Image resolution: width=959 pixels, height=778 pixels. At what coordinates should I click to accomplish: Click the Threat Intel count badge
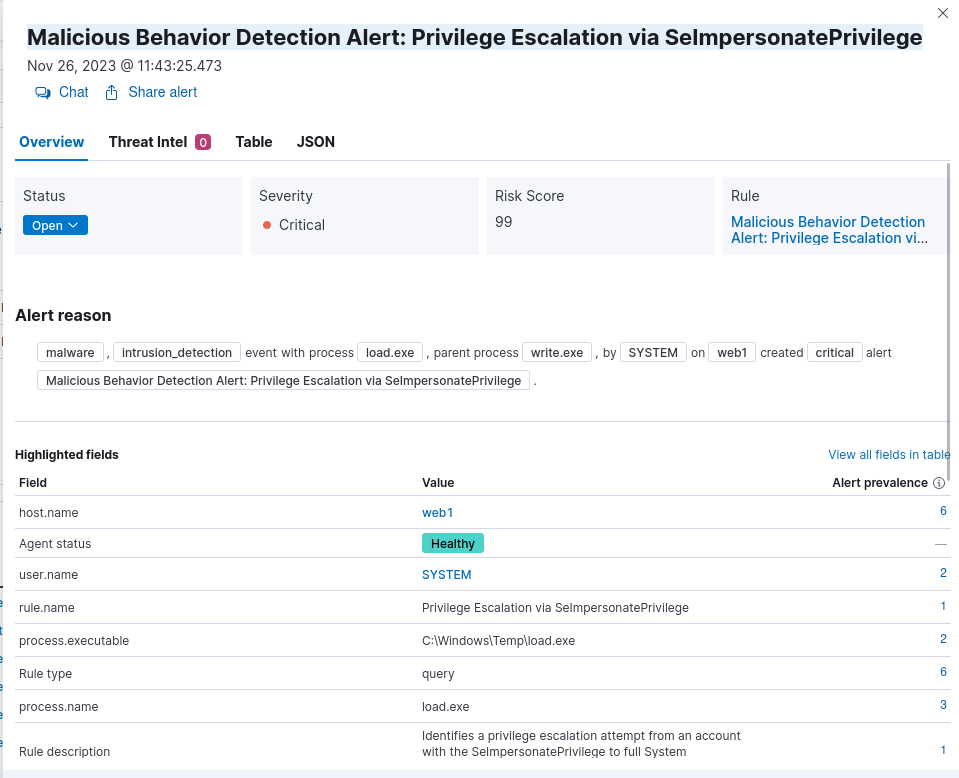[x=203, y=142]
